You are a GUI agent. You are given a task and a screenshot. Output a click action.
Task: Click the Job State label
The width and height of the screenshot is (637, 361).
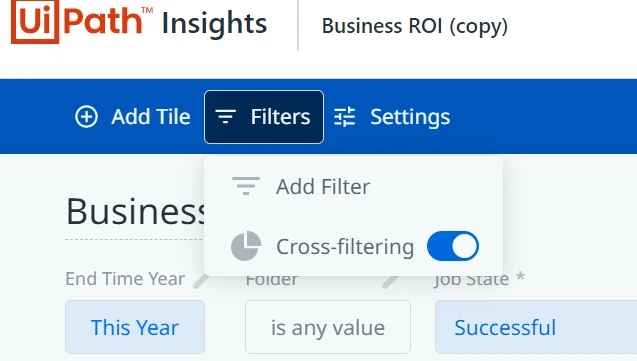click(x=471, y=280)
